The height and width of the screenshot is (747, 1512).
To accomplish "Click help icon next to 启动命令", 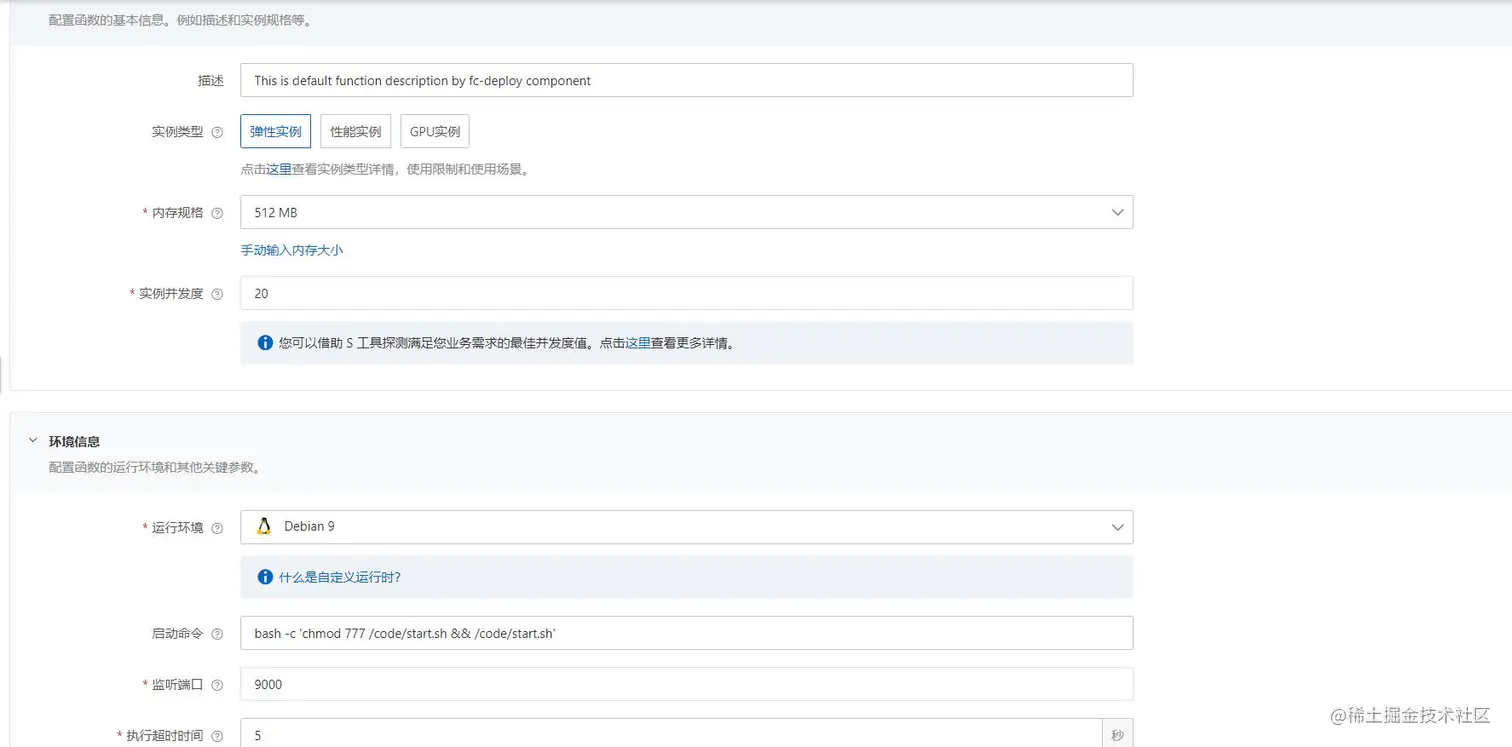I will (x=217, y=634).
